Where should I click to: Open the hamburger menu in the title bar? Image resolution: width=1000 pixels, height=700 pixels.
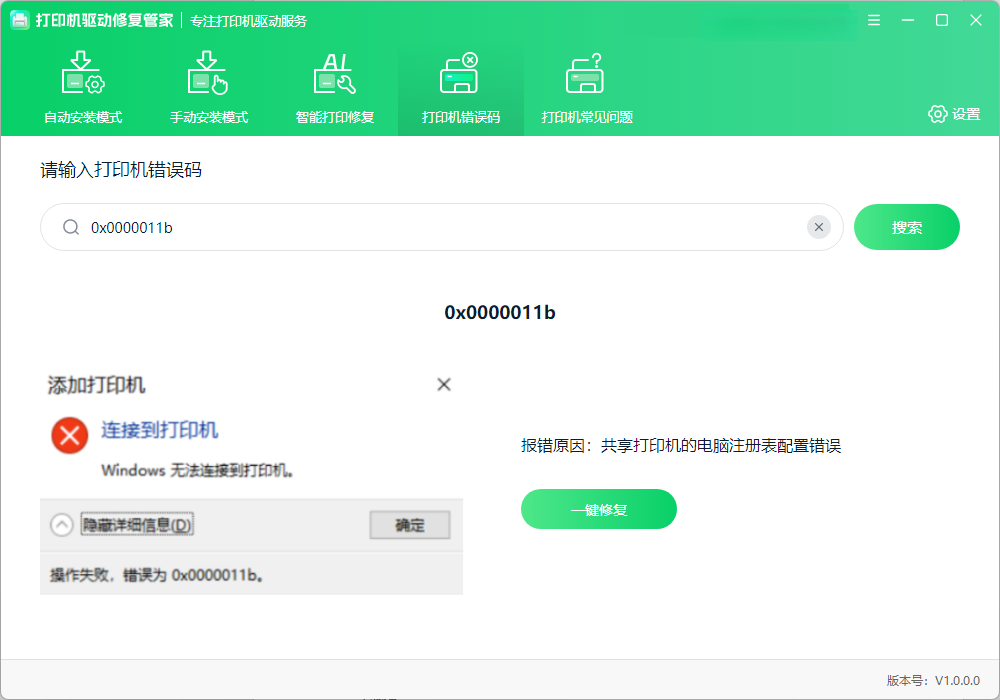click(x=873, y=19)
